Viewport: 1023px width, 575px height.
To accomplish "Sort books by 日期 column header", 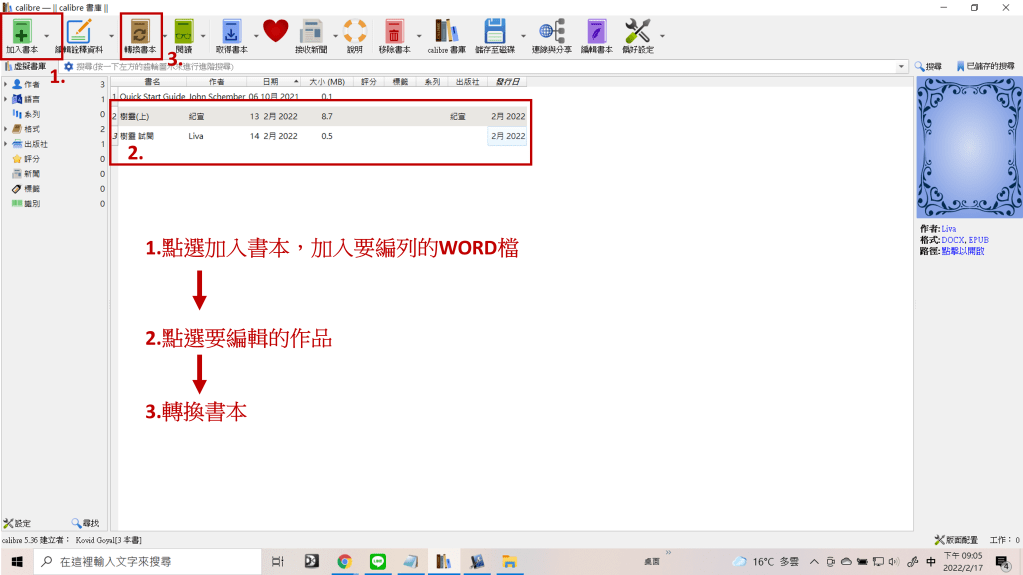I will pos(271,82).
